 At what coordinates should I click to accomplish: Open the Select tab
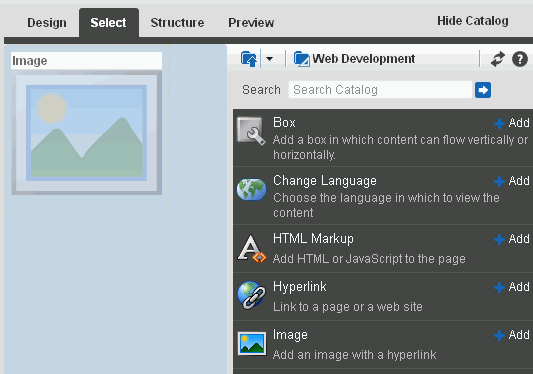click(x=108, y=23)
